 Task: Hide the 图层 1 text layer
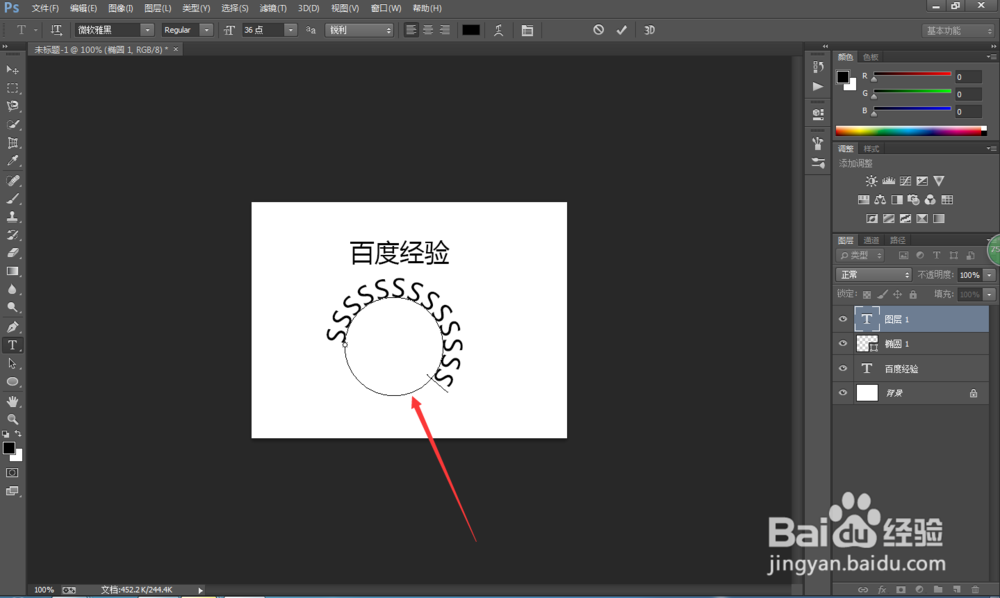(843, 319)
